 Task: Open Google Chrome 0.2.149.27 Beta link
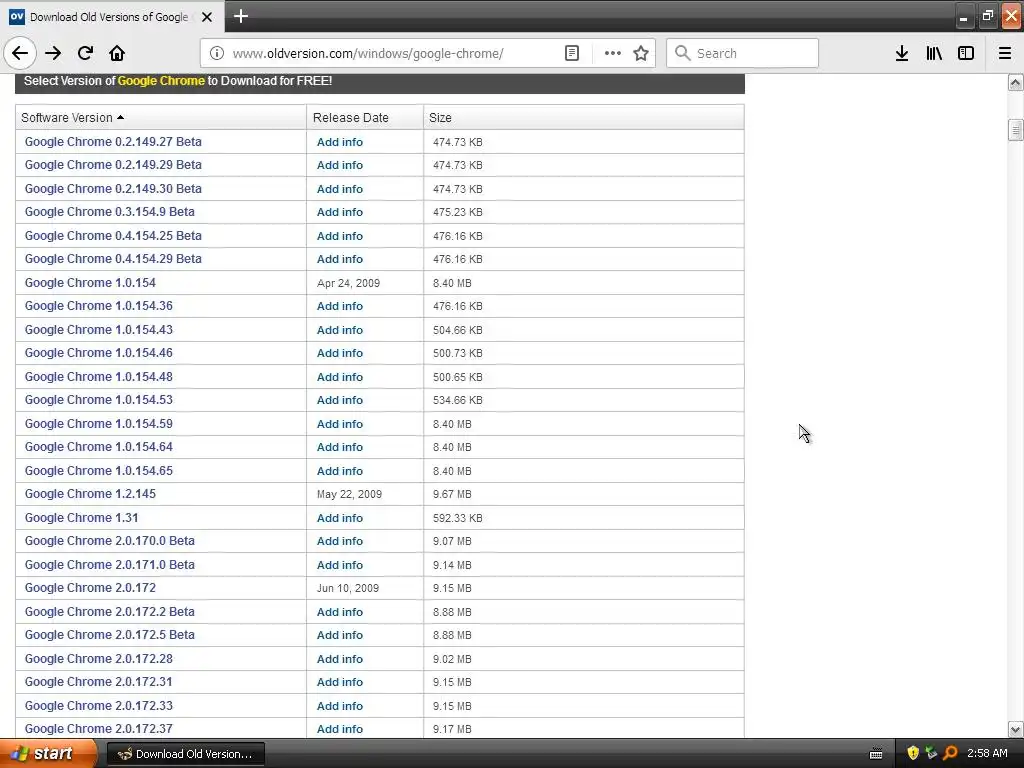pos(113,142)
